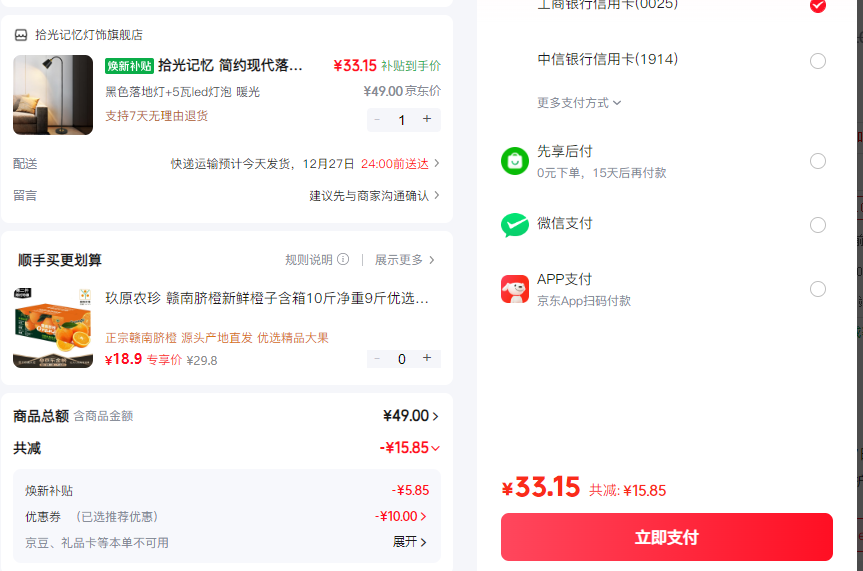The width and height of the screenshot is (863, 571).
Task: Select the 中信银行信用卡(1914) radio button
Action: (817, 61)
